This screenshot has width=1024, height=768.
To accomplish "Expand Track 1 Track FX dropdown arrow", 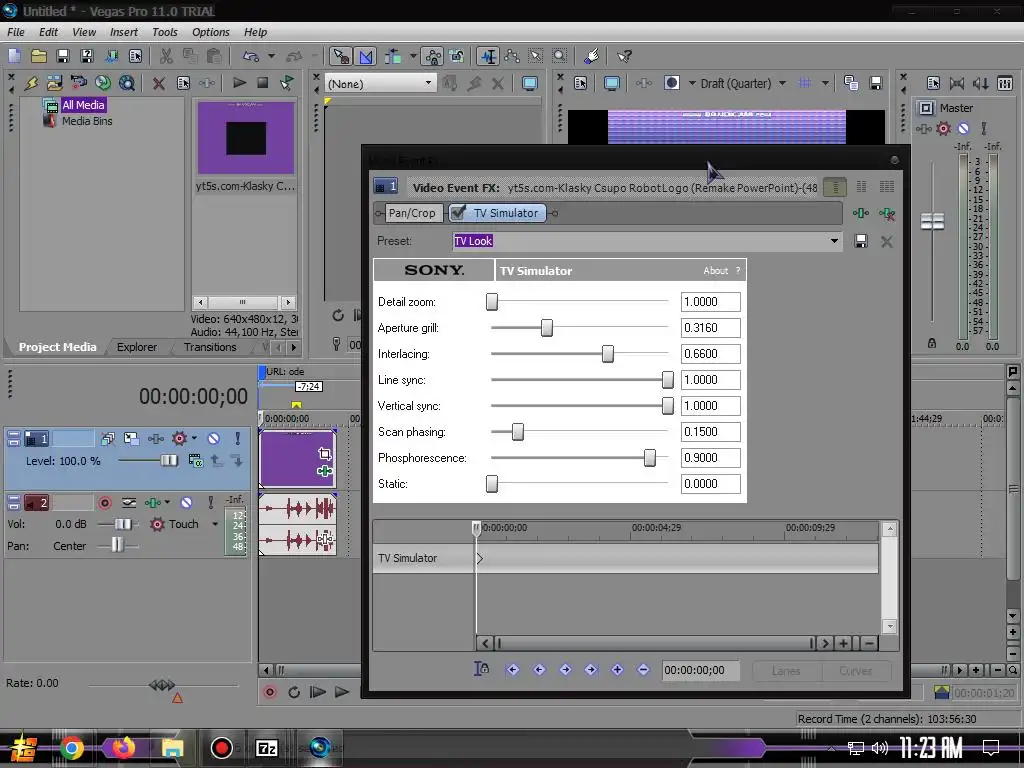I will [x=194, y=438].
